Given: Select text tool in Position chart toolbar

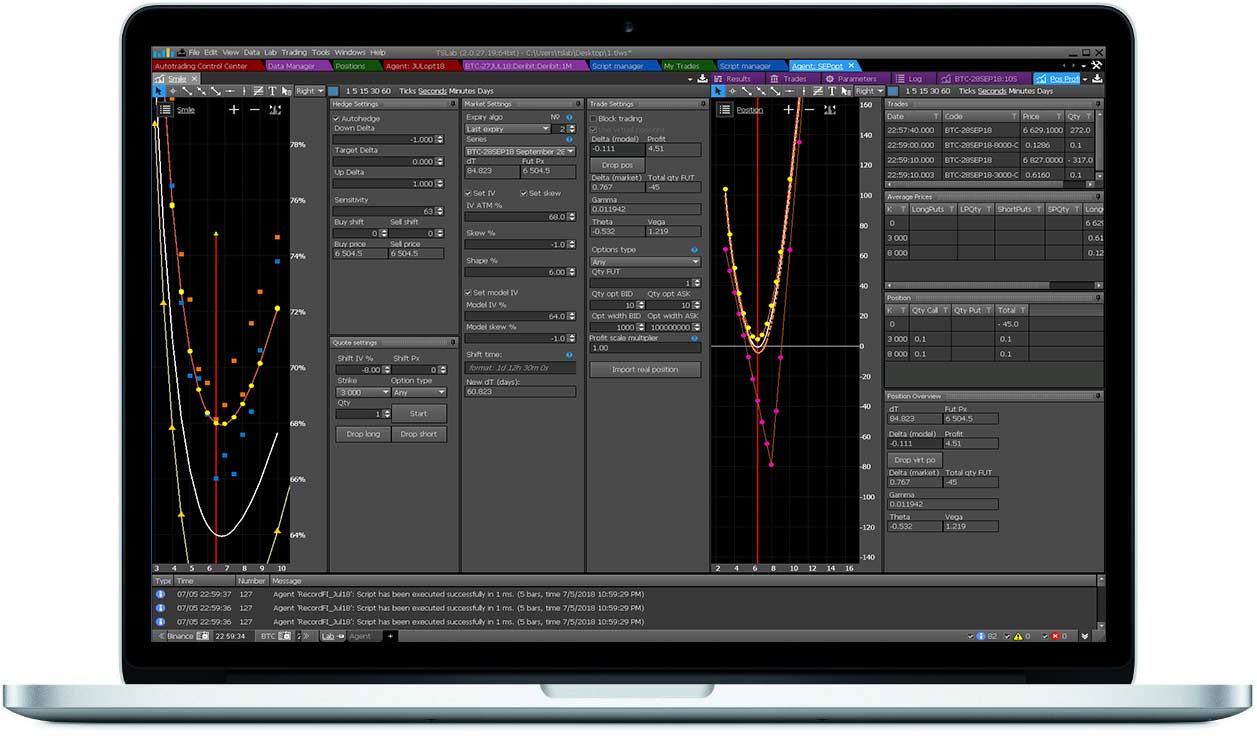Looking at the screenshot, I should tap(831, 91).
